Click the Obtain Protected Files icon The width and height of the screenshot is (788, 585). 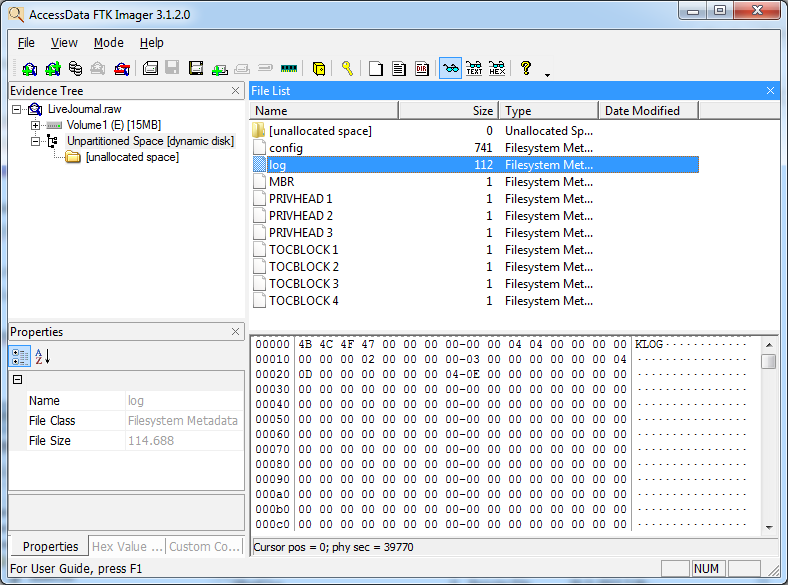[319, 69]
